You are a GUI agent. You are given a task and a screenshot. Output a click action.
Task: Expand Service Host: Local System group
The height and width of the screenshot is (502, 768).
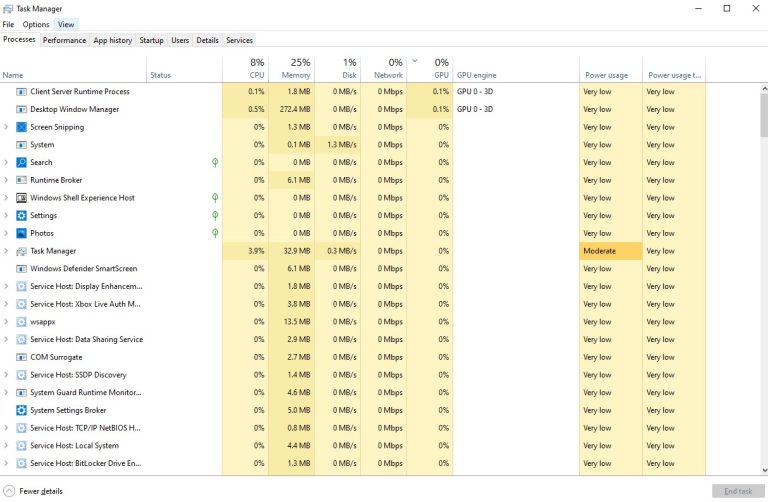point(6,446)
